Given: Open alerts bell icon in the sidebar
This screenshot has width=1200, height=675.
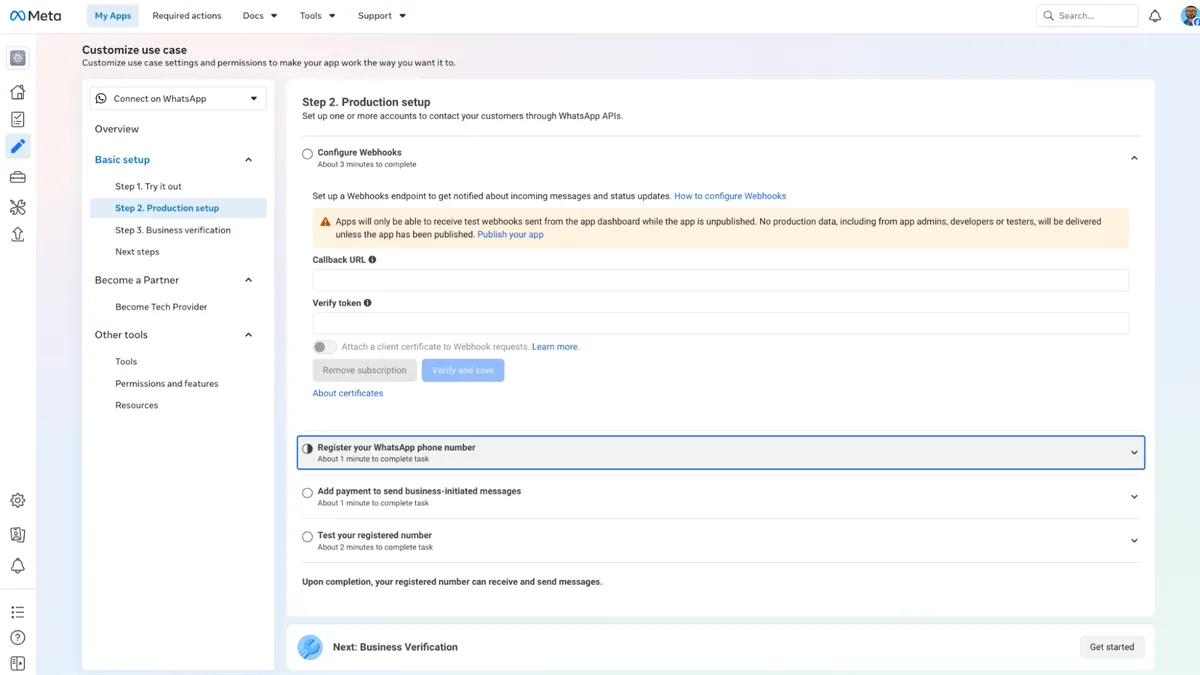Looking at the screenshot, I should tap(18, 566).
